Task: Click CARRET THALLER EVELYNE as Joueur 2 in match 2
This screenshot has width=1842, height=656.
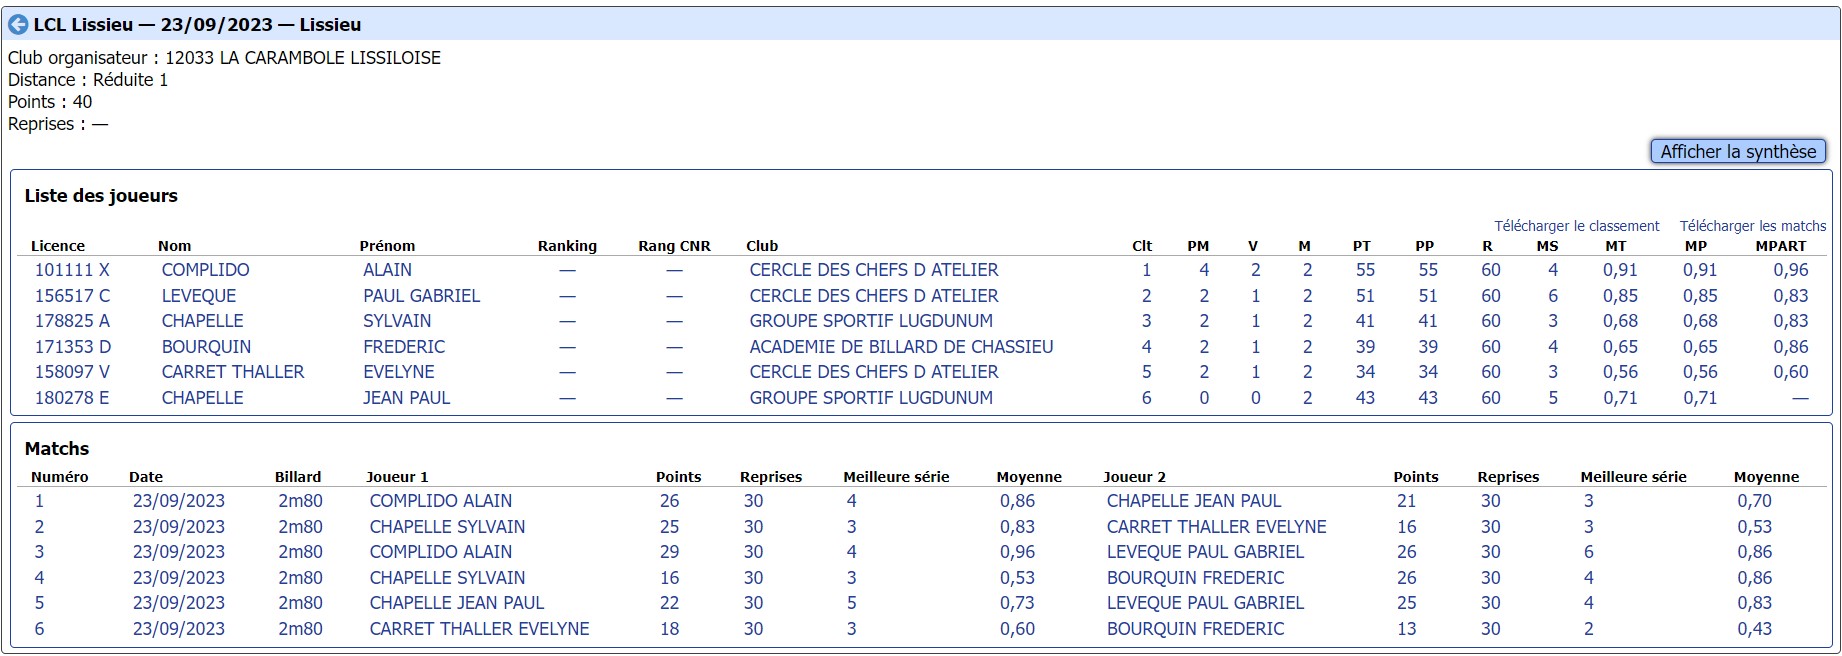Action: pos(1216,527)
